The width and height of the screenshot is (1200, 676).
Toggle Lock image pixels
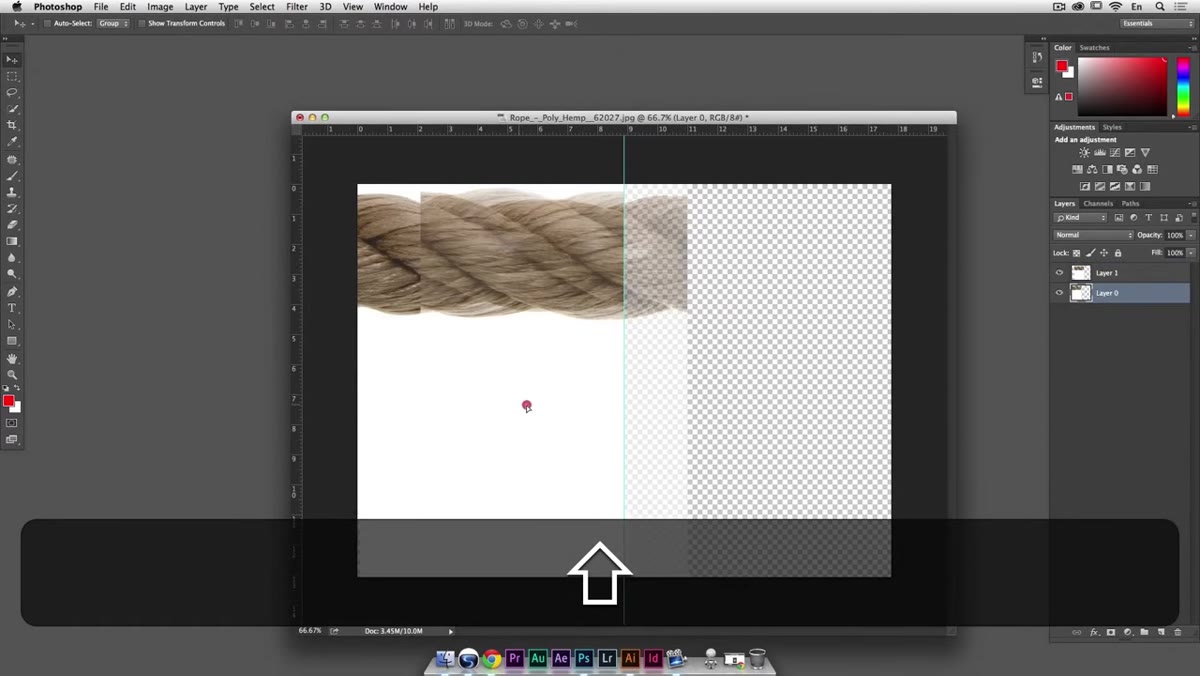pyautogui.click(x=1091, y=253)
